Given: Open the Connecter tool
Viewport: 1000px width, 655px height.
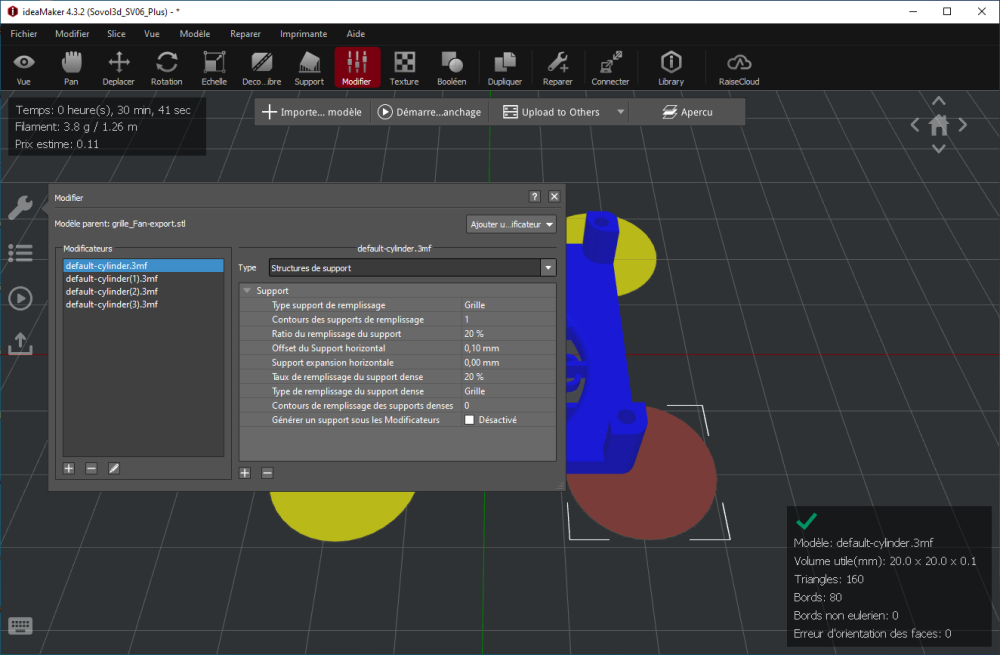Looking at the screenshot, I should click(x=610, y=68).
